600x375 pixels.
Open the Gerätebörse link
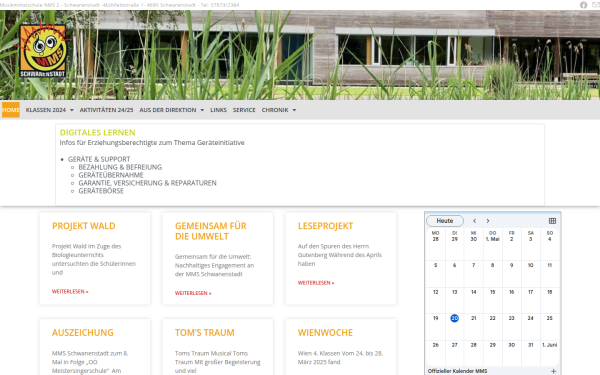coord(101,191)
